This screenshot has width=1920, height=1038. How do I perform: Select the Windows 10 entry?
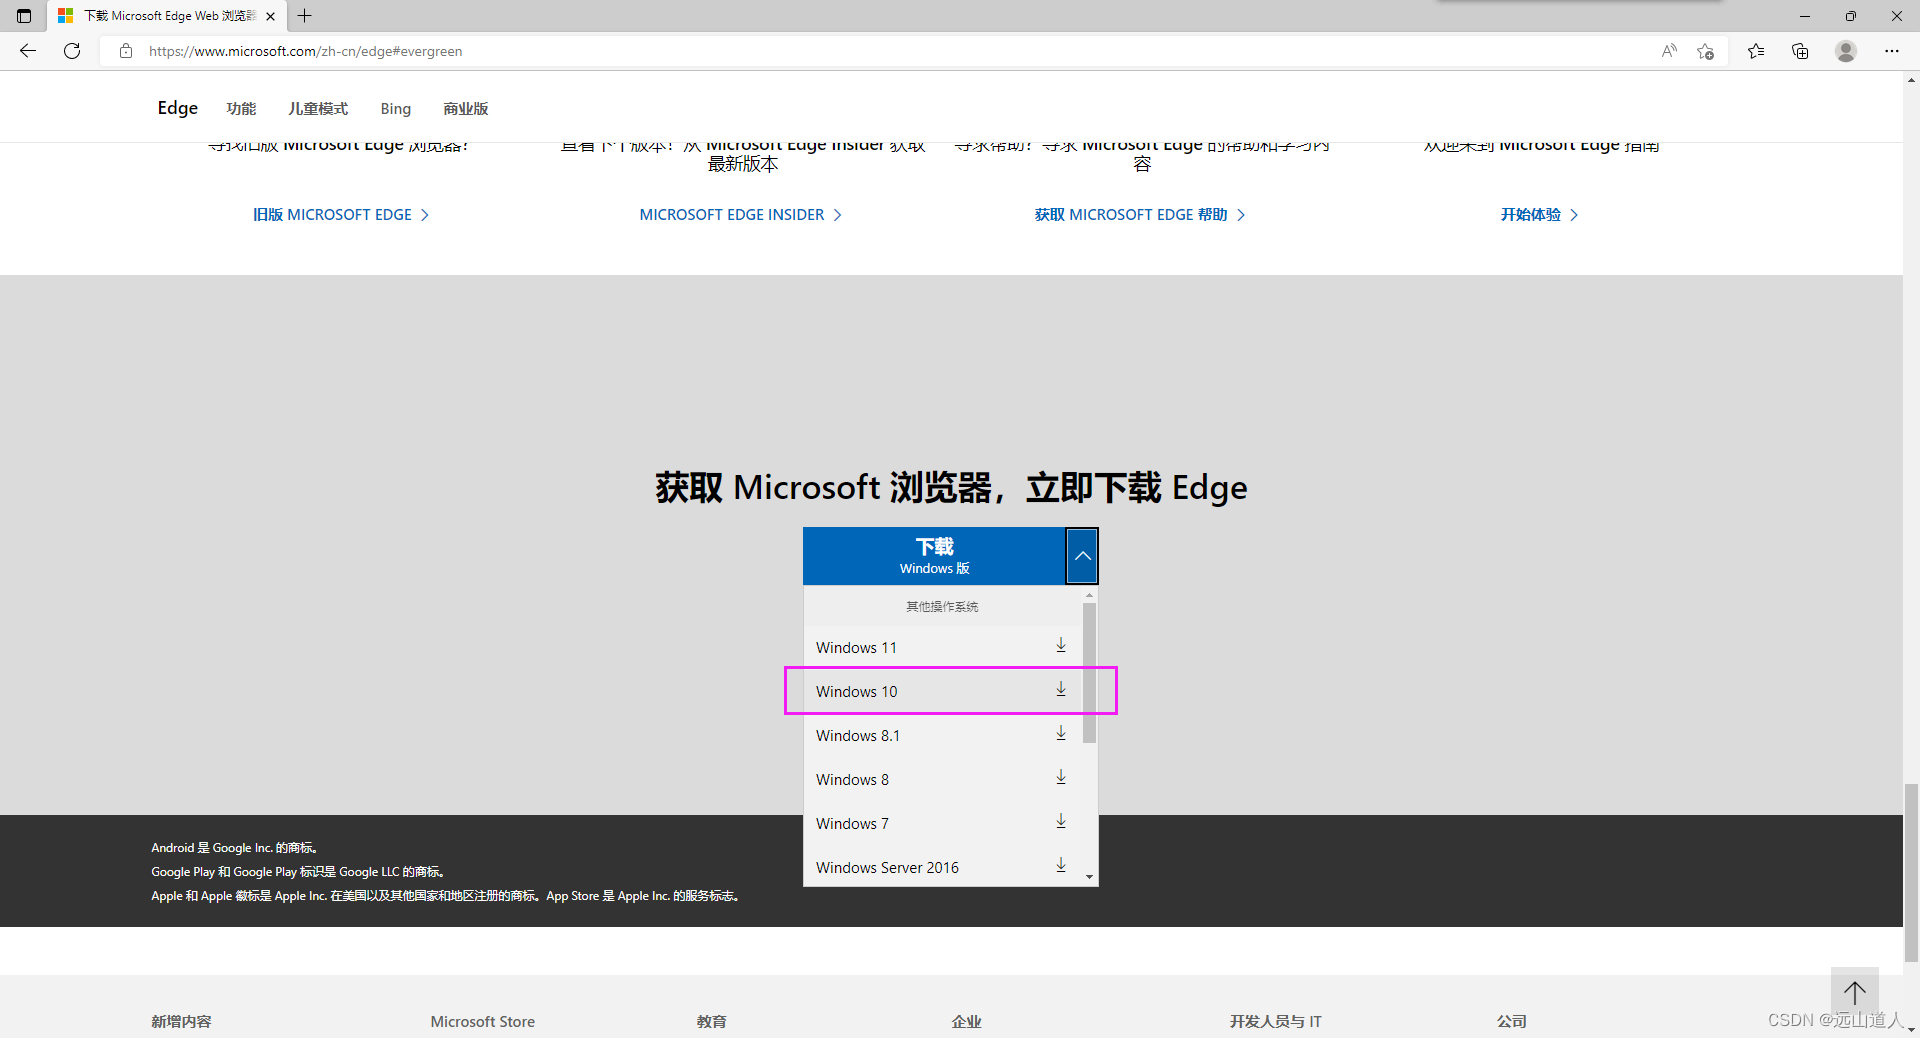click(x=942, y=692)
